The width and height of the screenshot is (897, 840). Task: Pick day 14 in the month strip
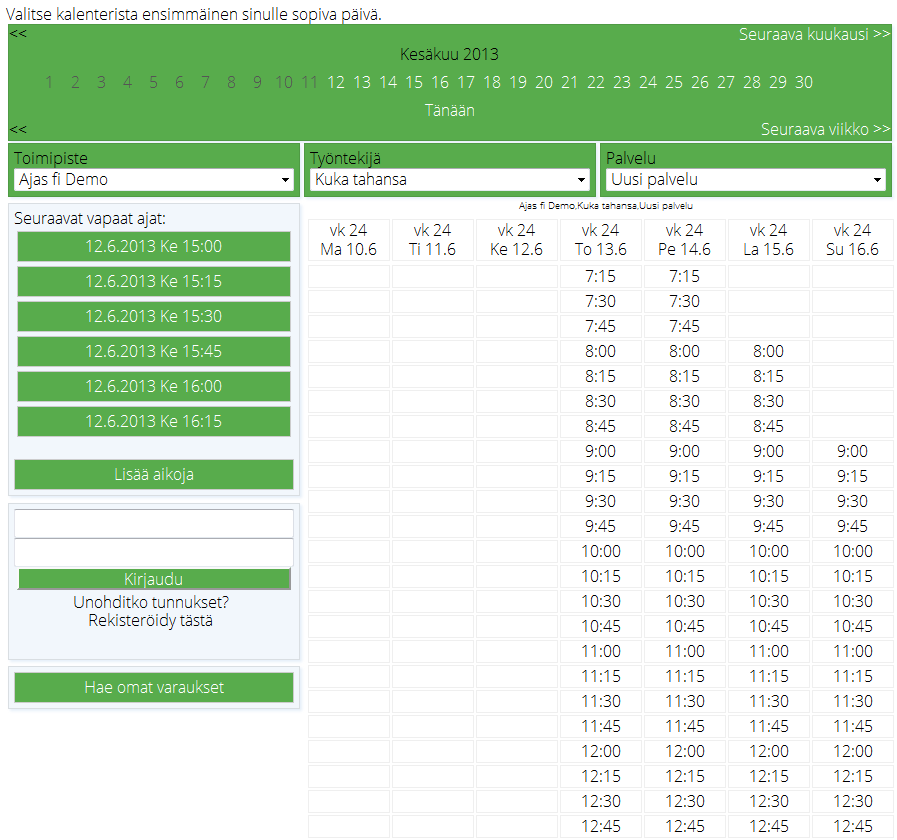click(x=388, y=82)
